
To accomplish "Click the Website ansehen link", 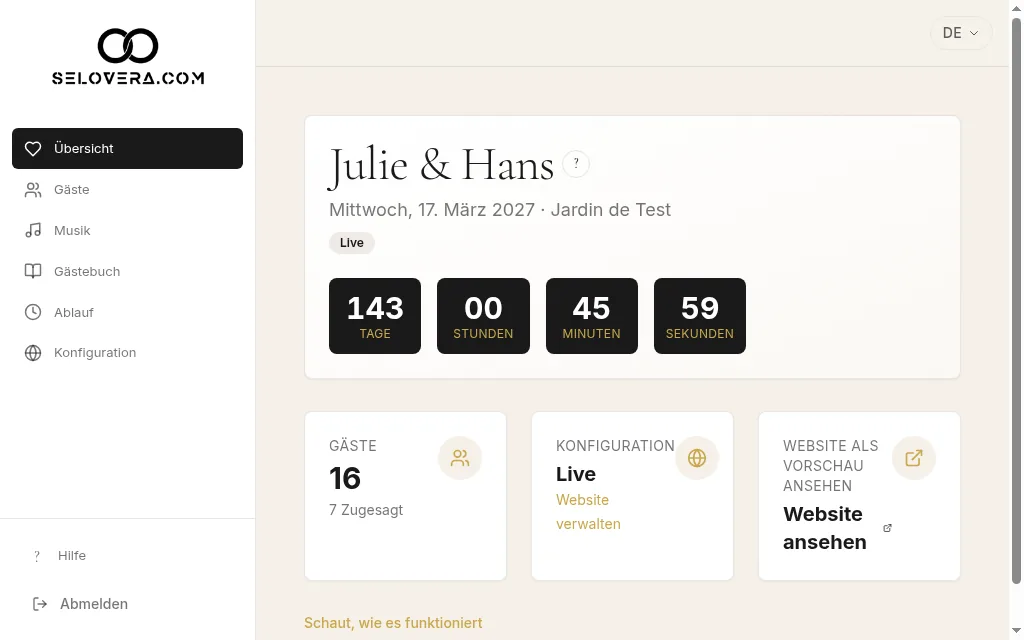I will pyautogui.click(x=837, y=528).
